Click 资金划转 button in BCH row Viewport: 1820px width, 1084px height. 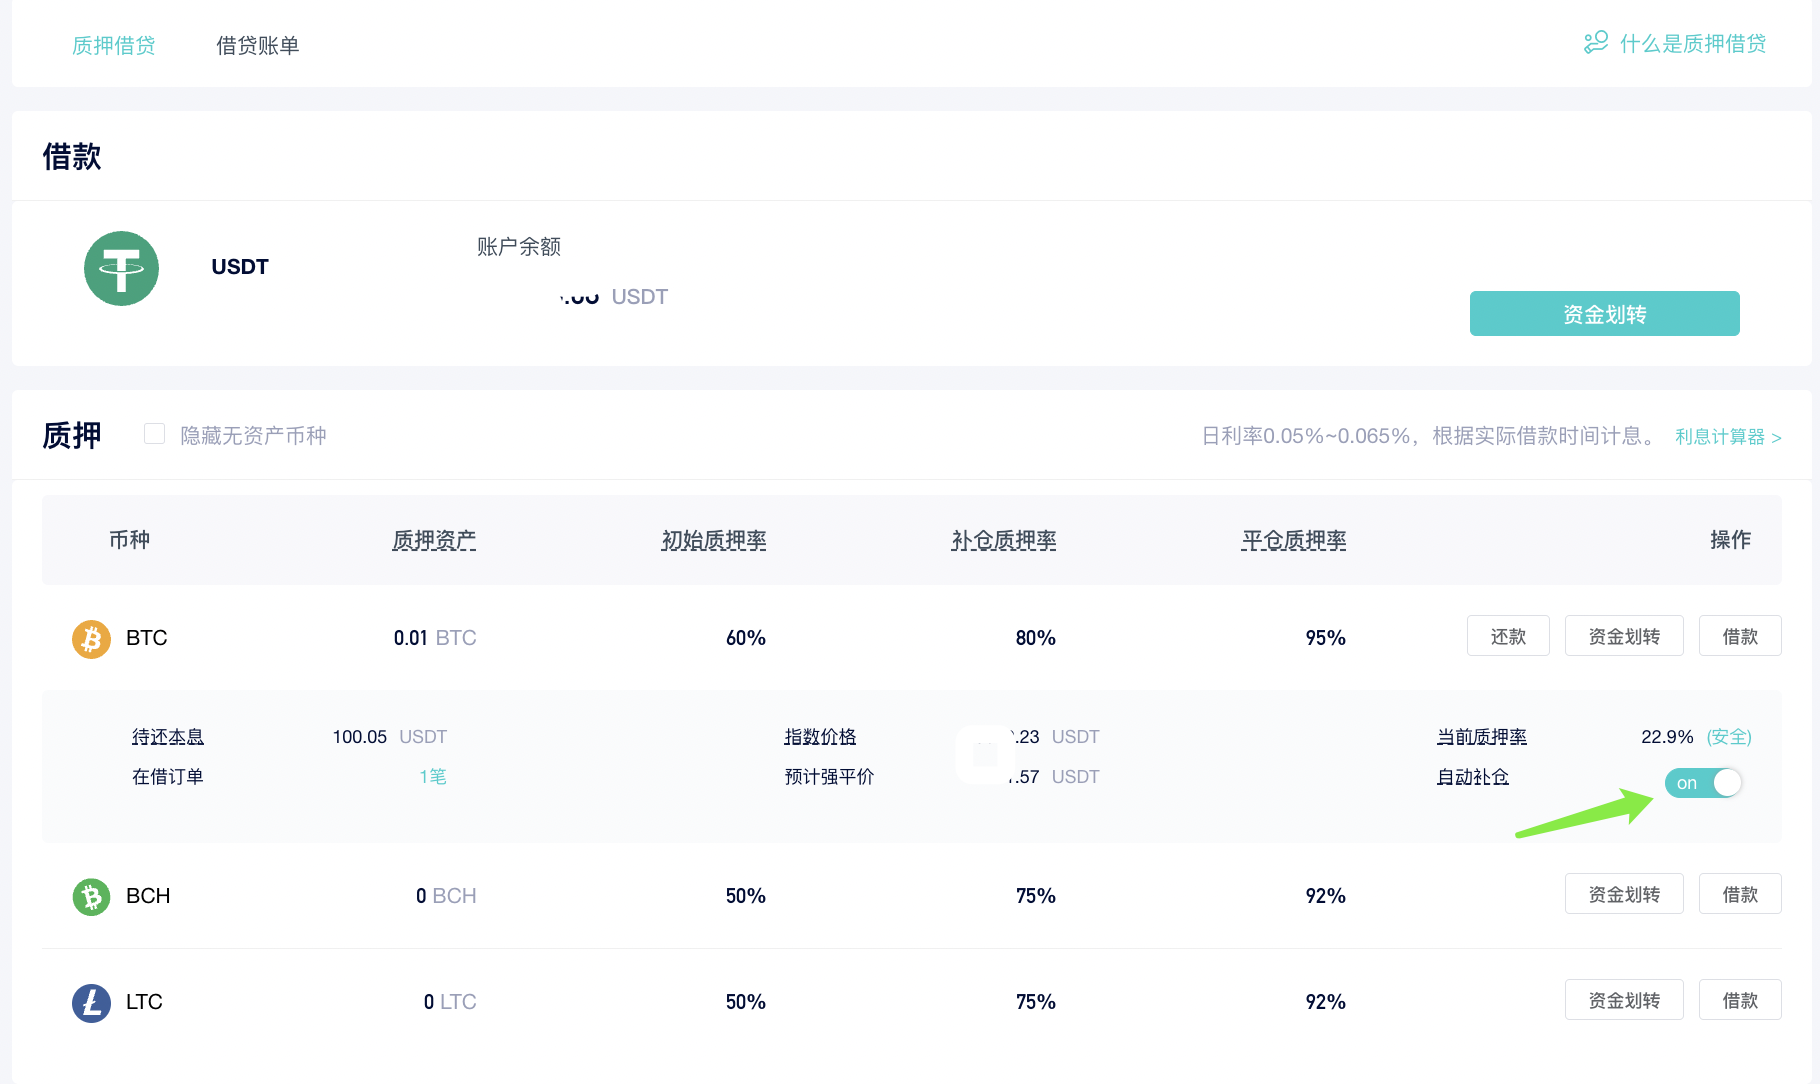1624,894
